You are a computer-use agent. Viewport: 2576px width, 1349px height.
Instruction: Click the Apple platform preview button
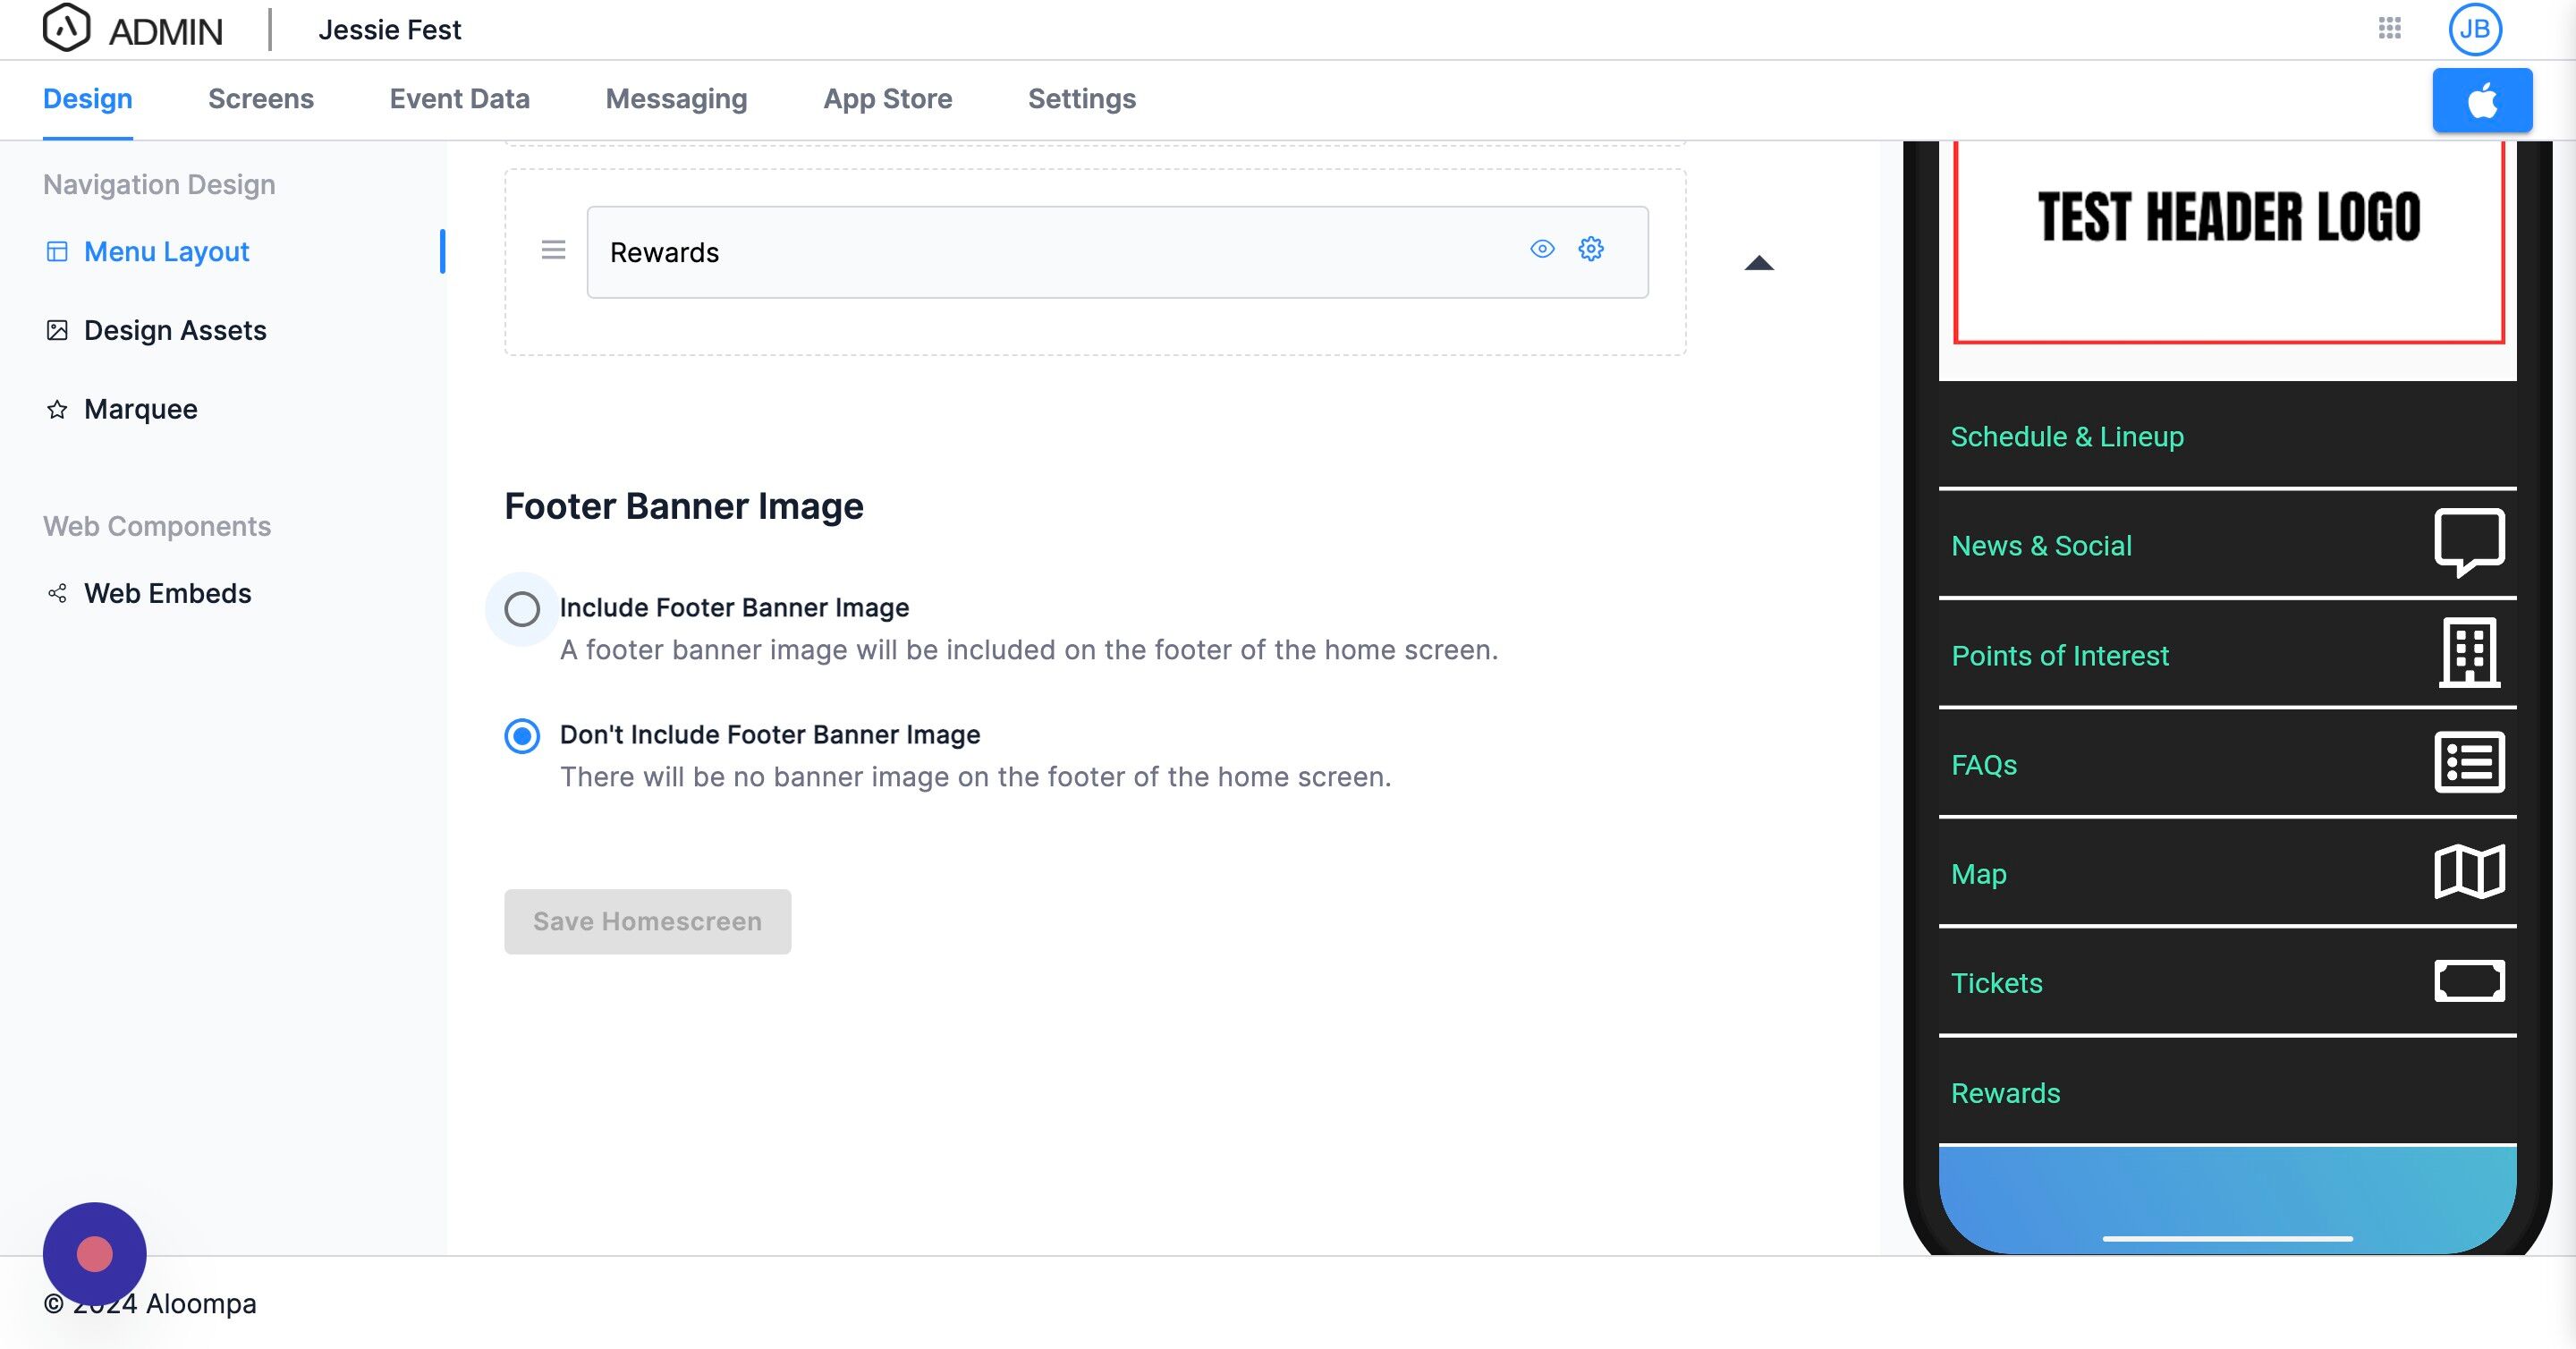click(x=2481, y=100)
